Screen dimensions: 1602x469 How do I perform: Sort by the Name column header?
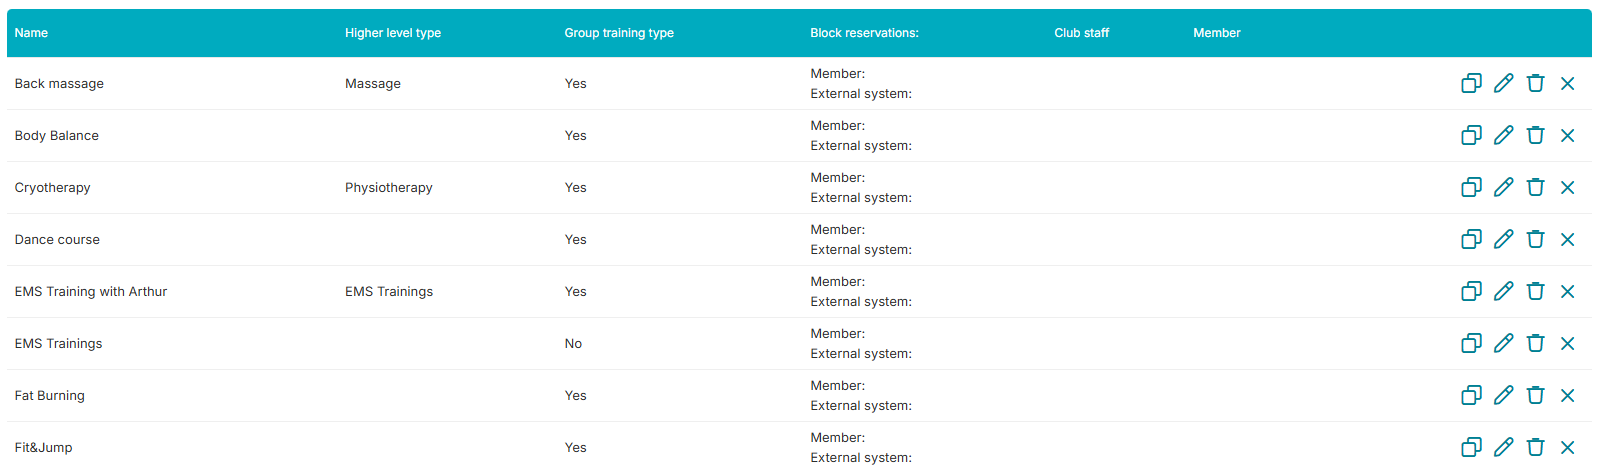(x=31, y=33)
